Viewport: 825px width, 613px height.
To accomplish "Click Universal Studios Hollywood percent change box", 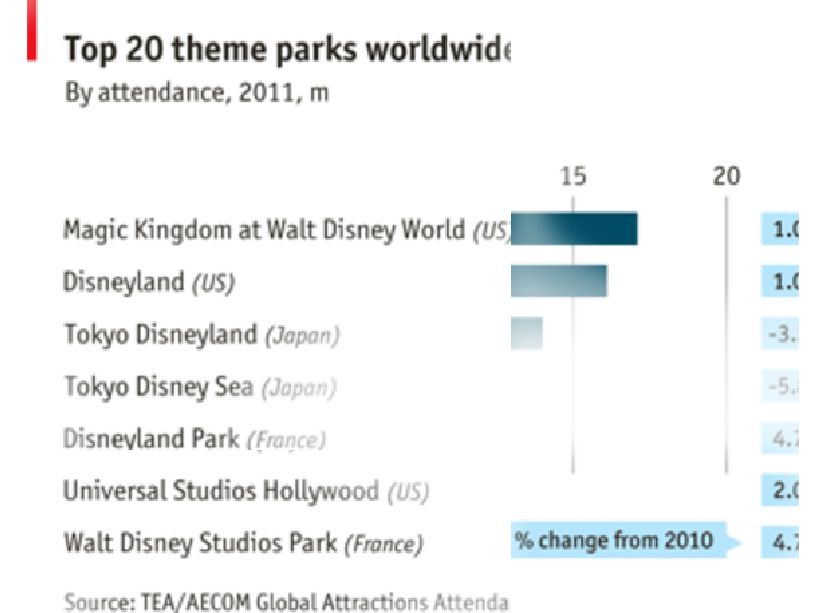I will coord(780,490).
